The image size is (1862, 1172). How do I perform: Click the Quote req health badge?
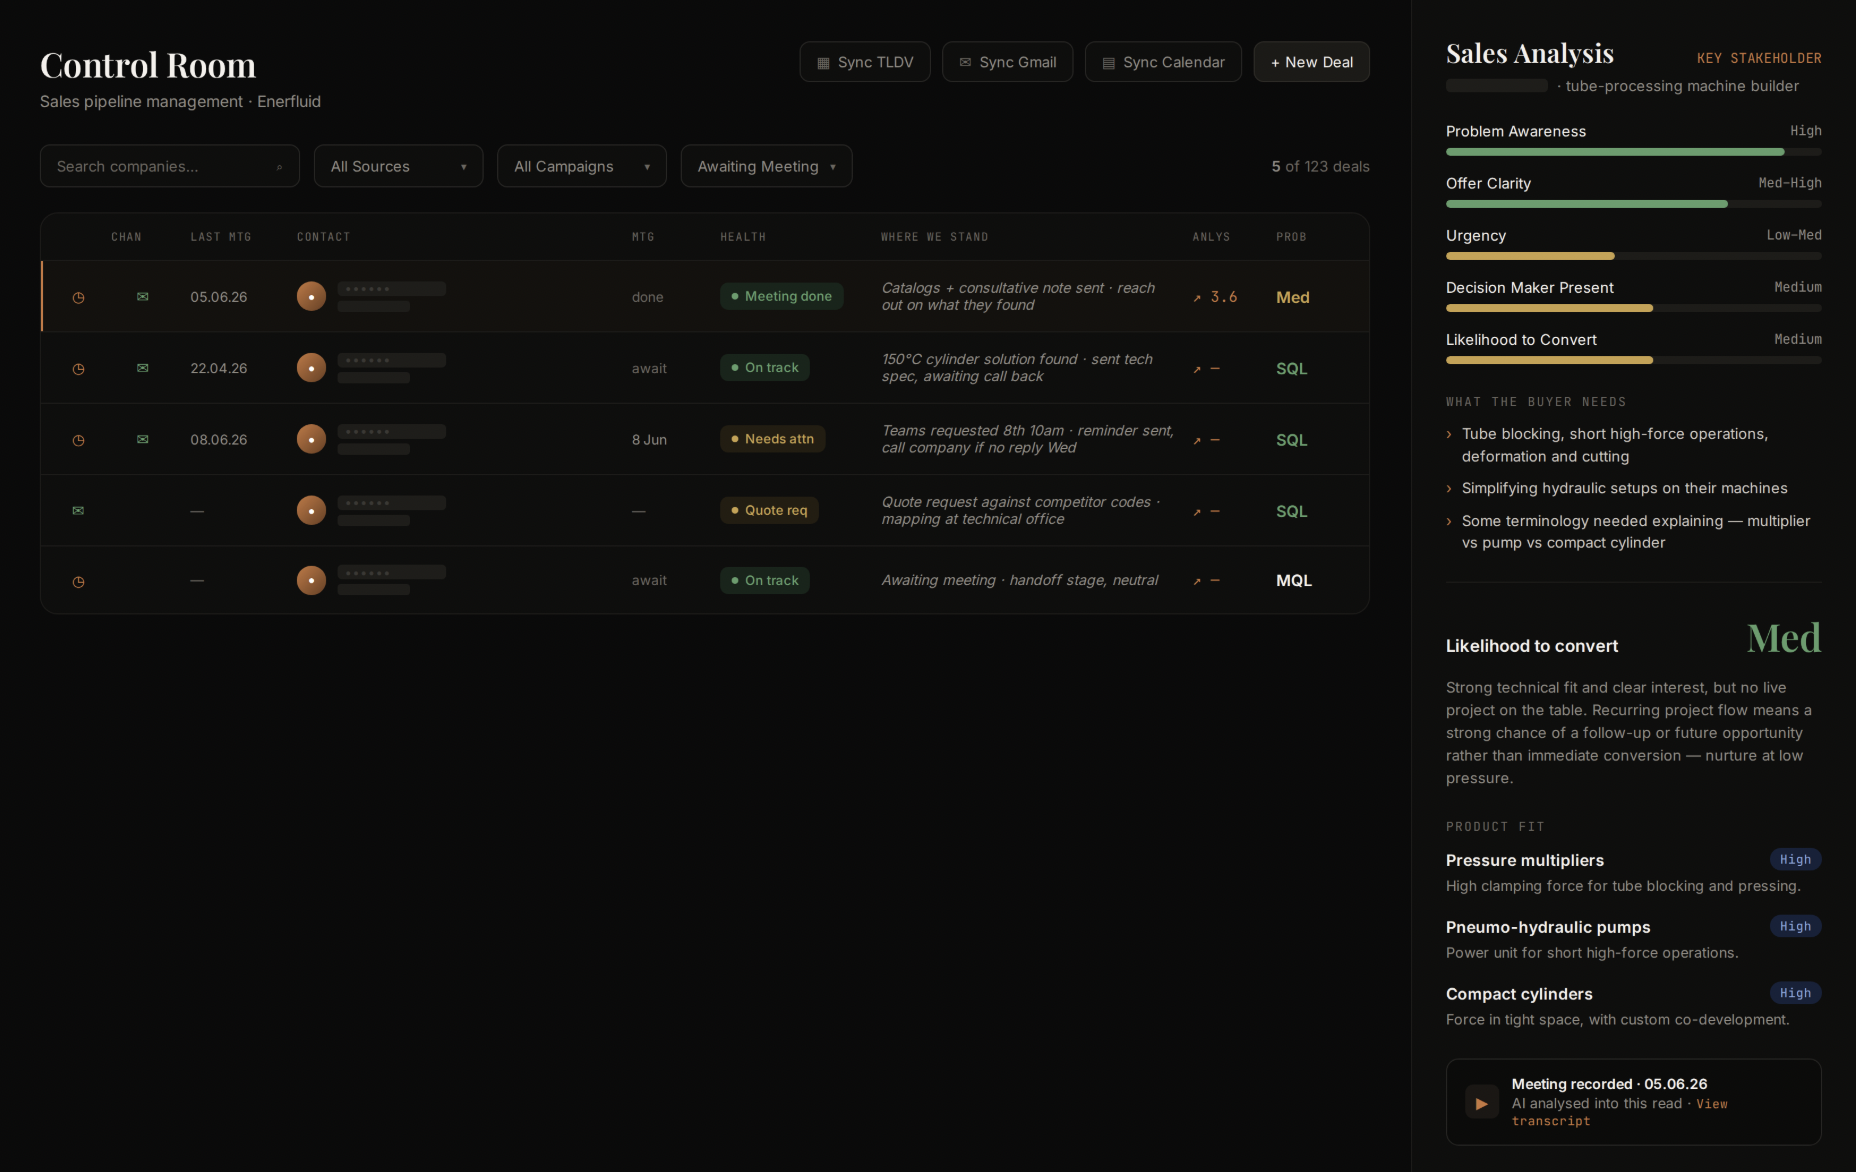769,510
